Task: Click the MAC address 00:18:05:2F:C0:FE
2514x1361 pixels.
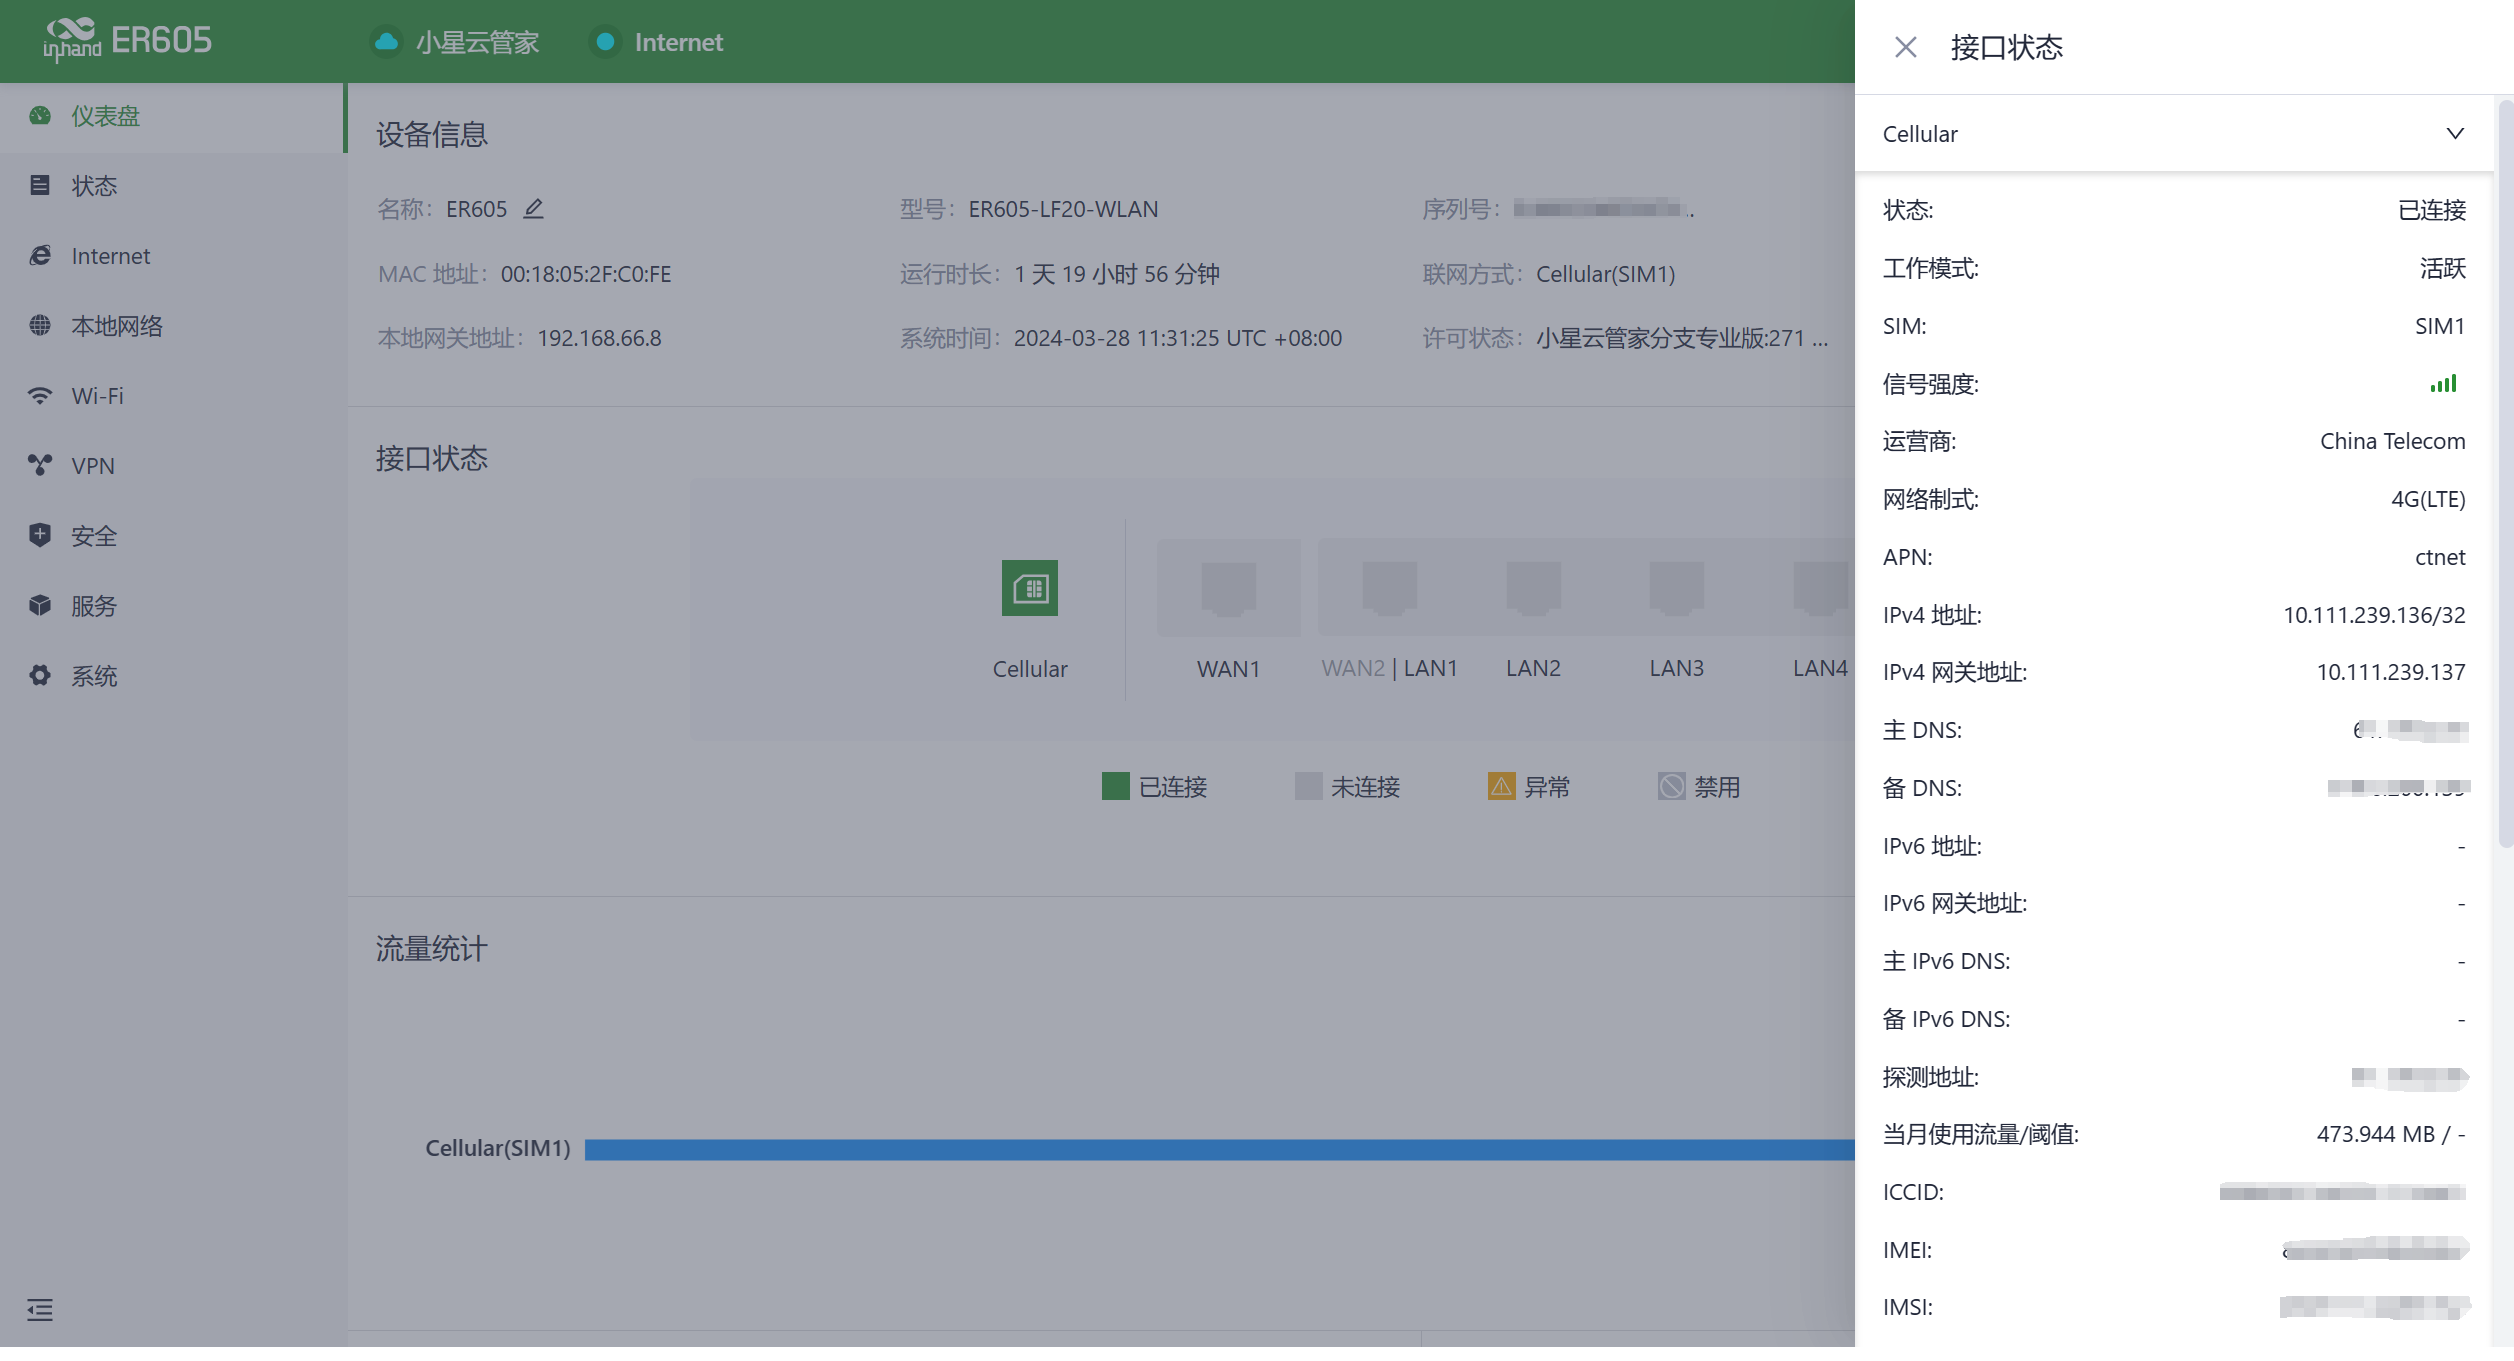Action: [x=586, y=274]
